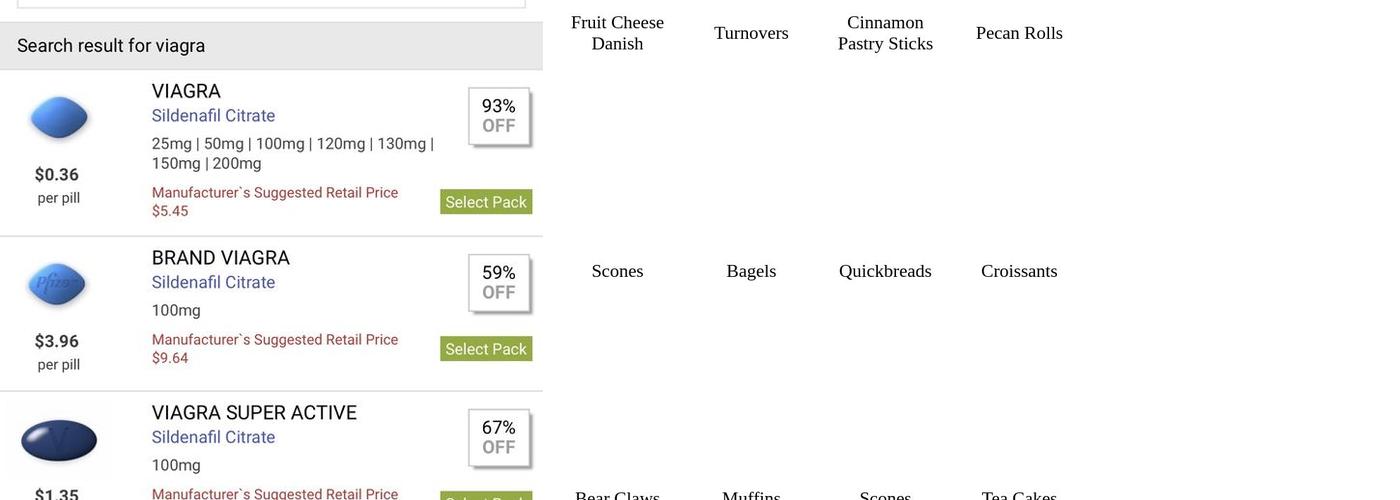
Task: Click the blue Viagra pill image
Action: pos(59,118)
